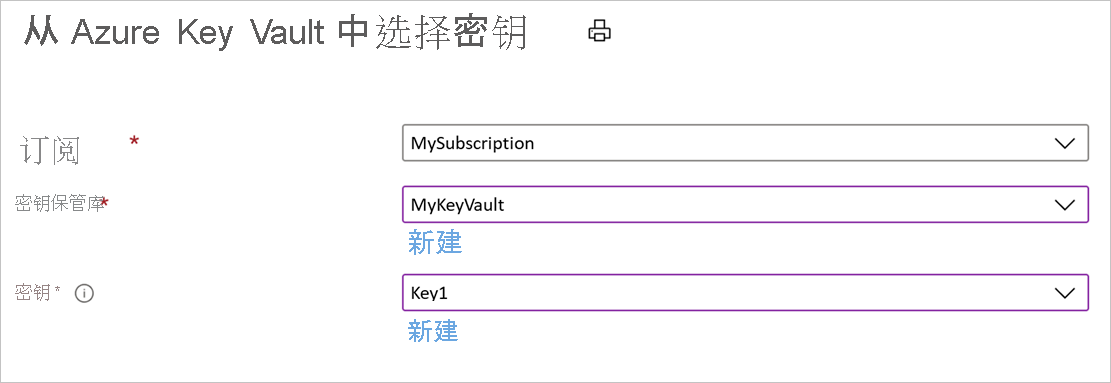Select the MySubscription text in subscription field
Screen dimensions: 1111x383
(x=472, y=144)
